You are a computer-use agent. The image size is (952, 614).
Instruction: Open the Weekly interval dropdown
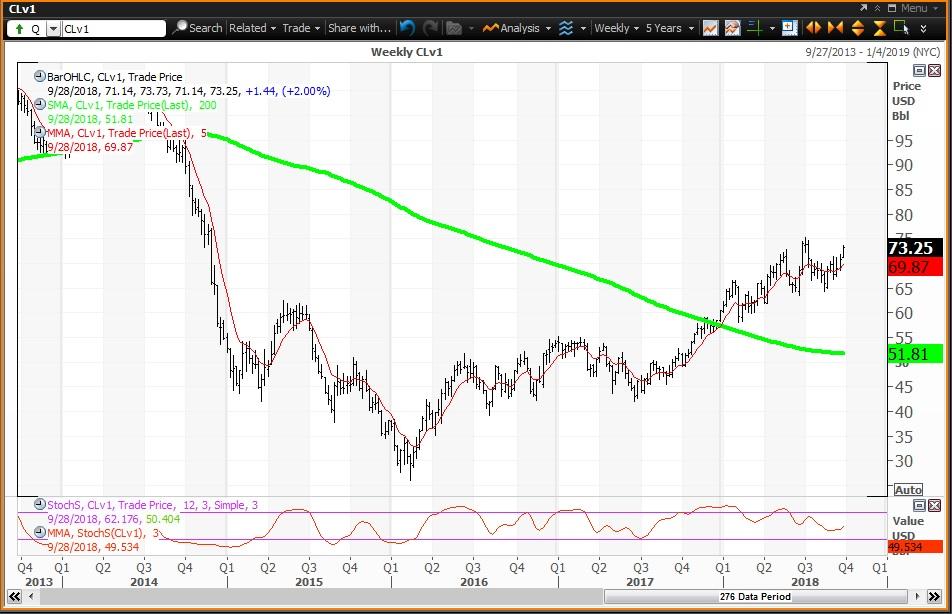point(614,28)
